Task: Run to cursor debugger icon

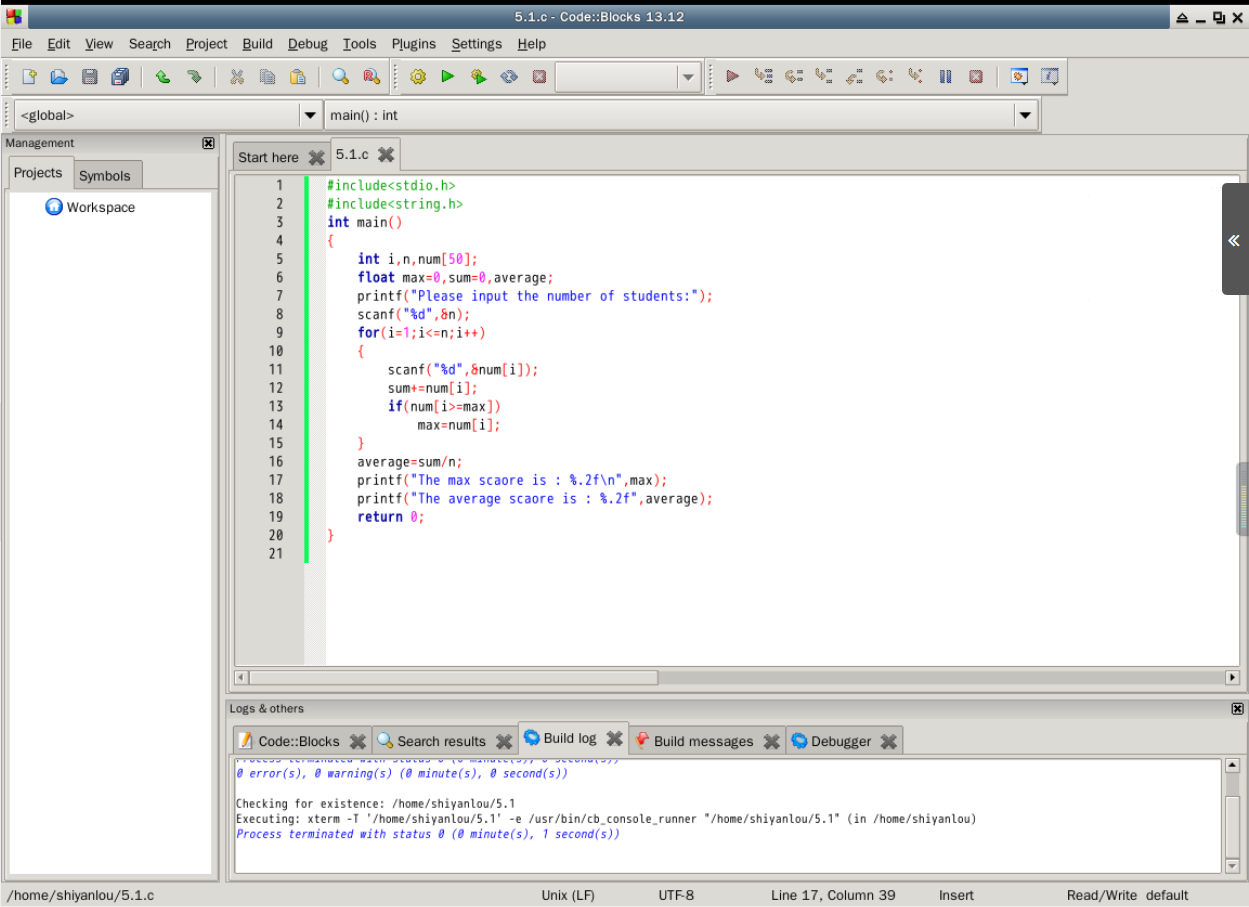Action: pos(763,76)
